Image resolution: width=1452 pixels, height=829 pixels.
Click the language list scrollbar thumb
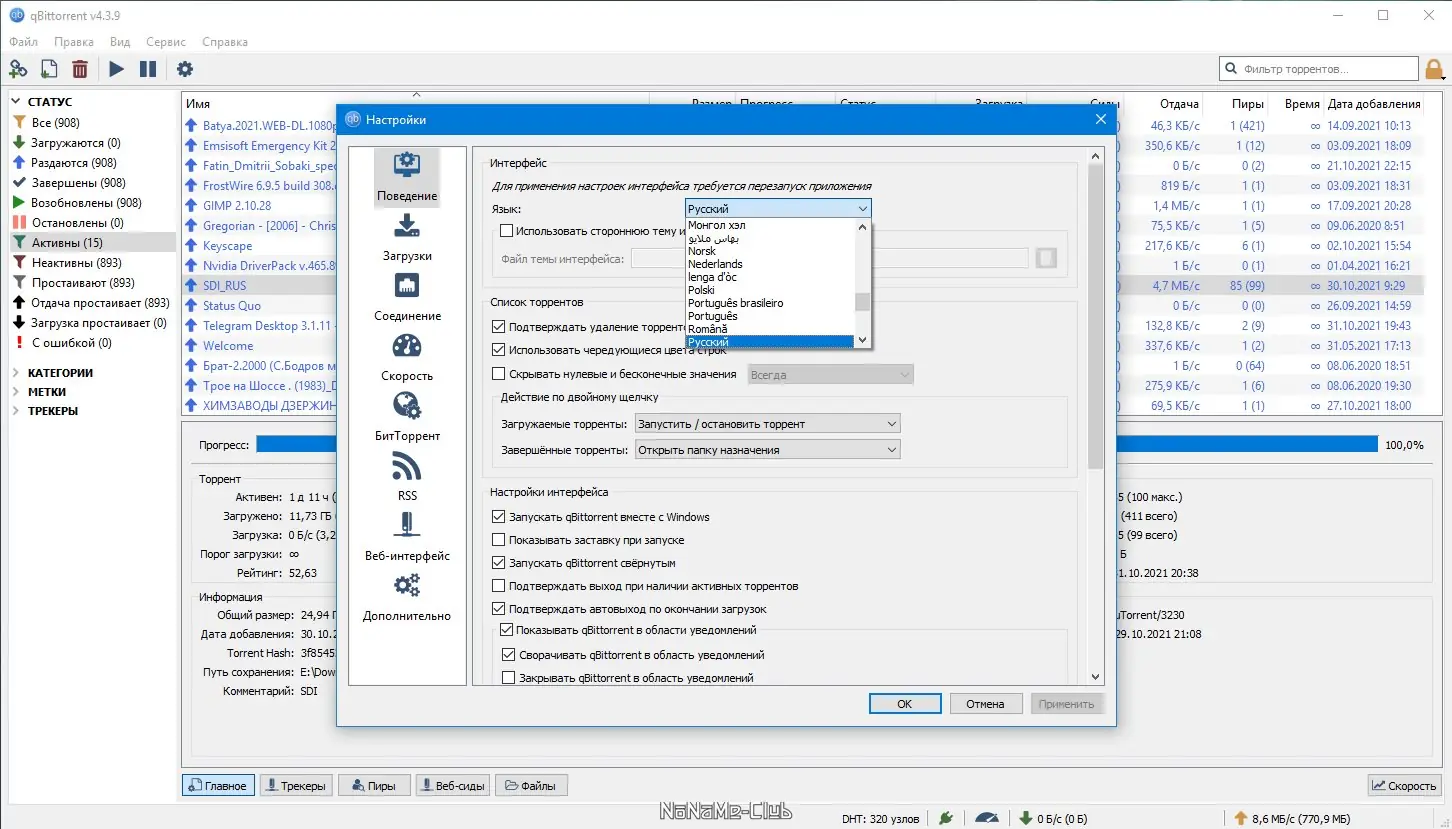click(863, 302)
